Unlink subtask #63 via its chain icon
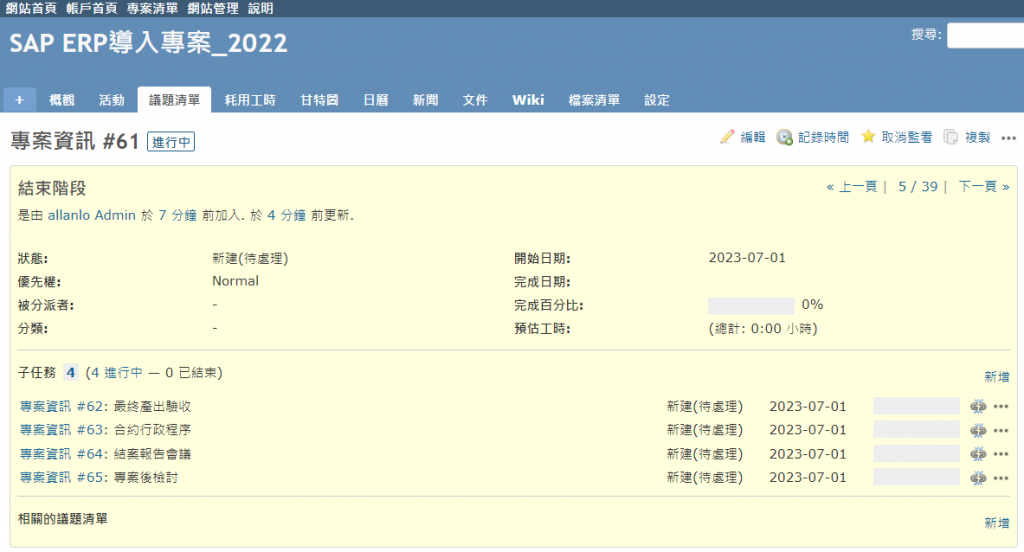 pyautogui.click(x=978, y=430)
